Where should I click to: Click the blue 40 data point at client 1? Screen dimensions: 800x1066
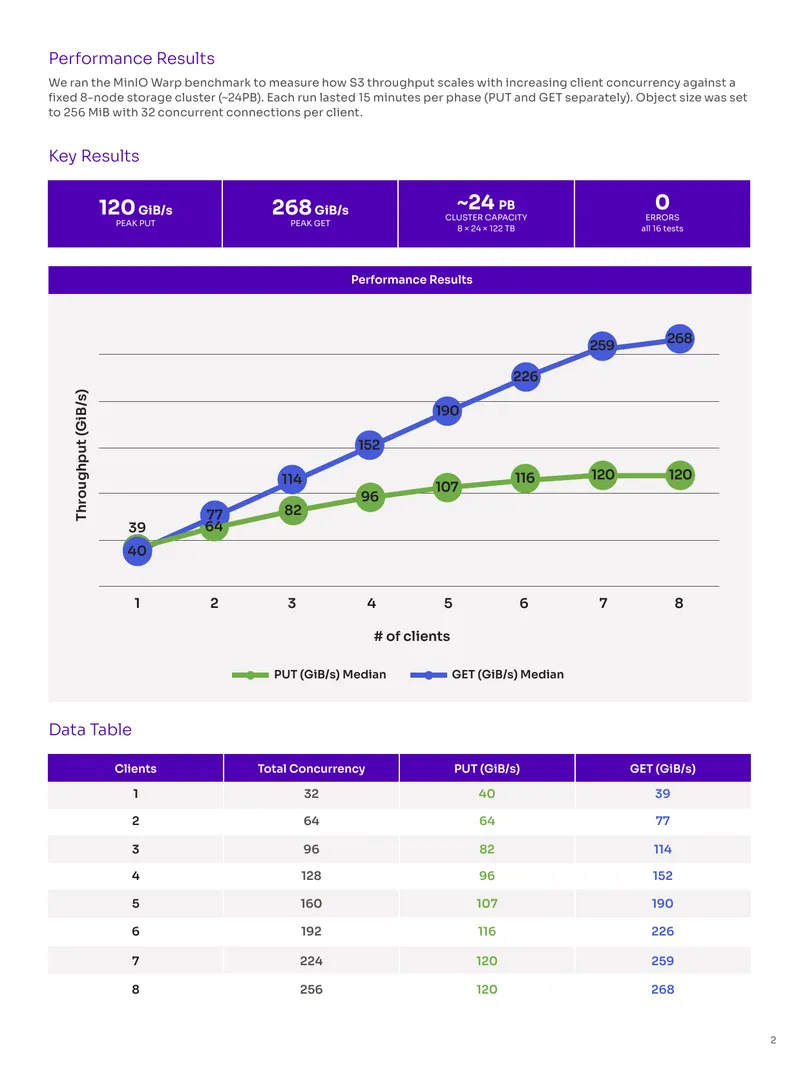tap(137, 551)
